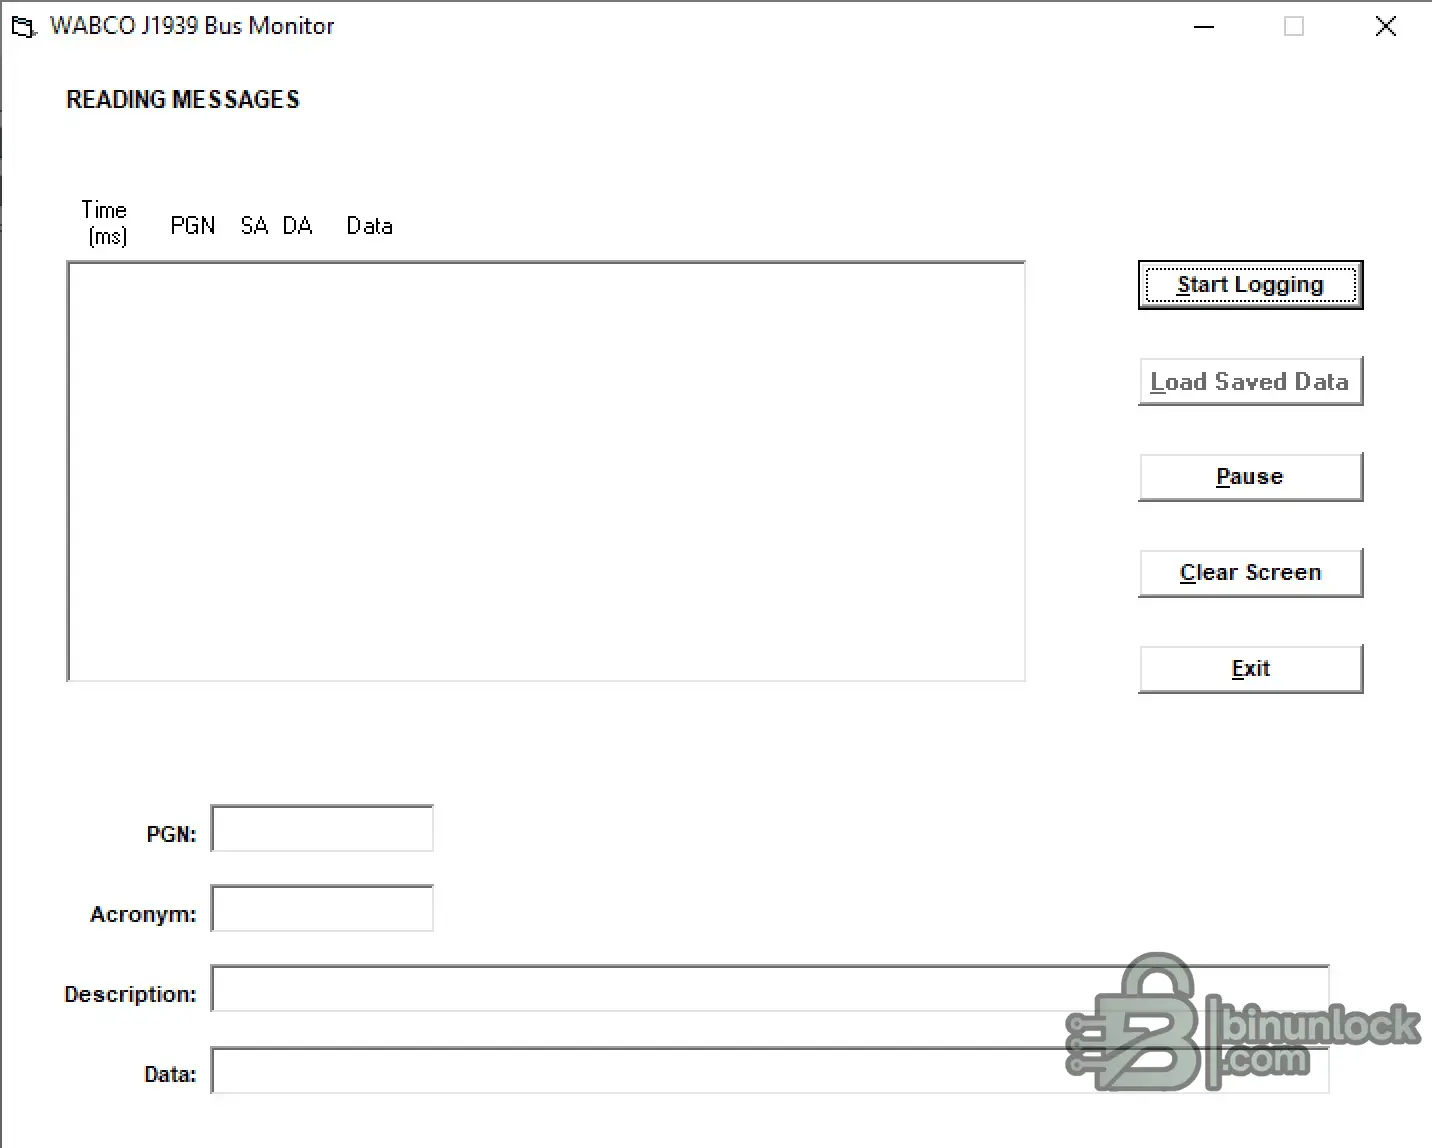Viewport: 1432px width, 1148px height.
Task: Click the DA column header
Action: coord(297,226)
